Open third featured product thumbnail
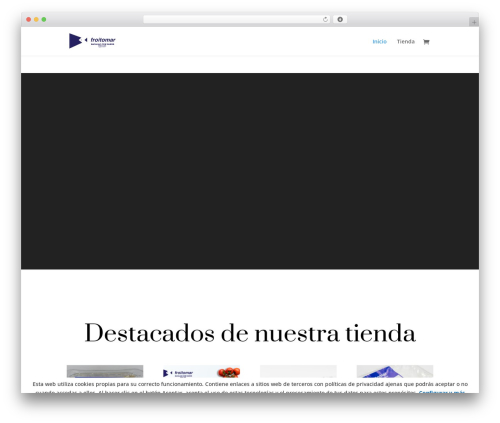Screen dimensions: 500x423 298,371
